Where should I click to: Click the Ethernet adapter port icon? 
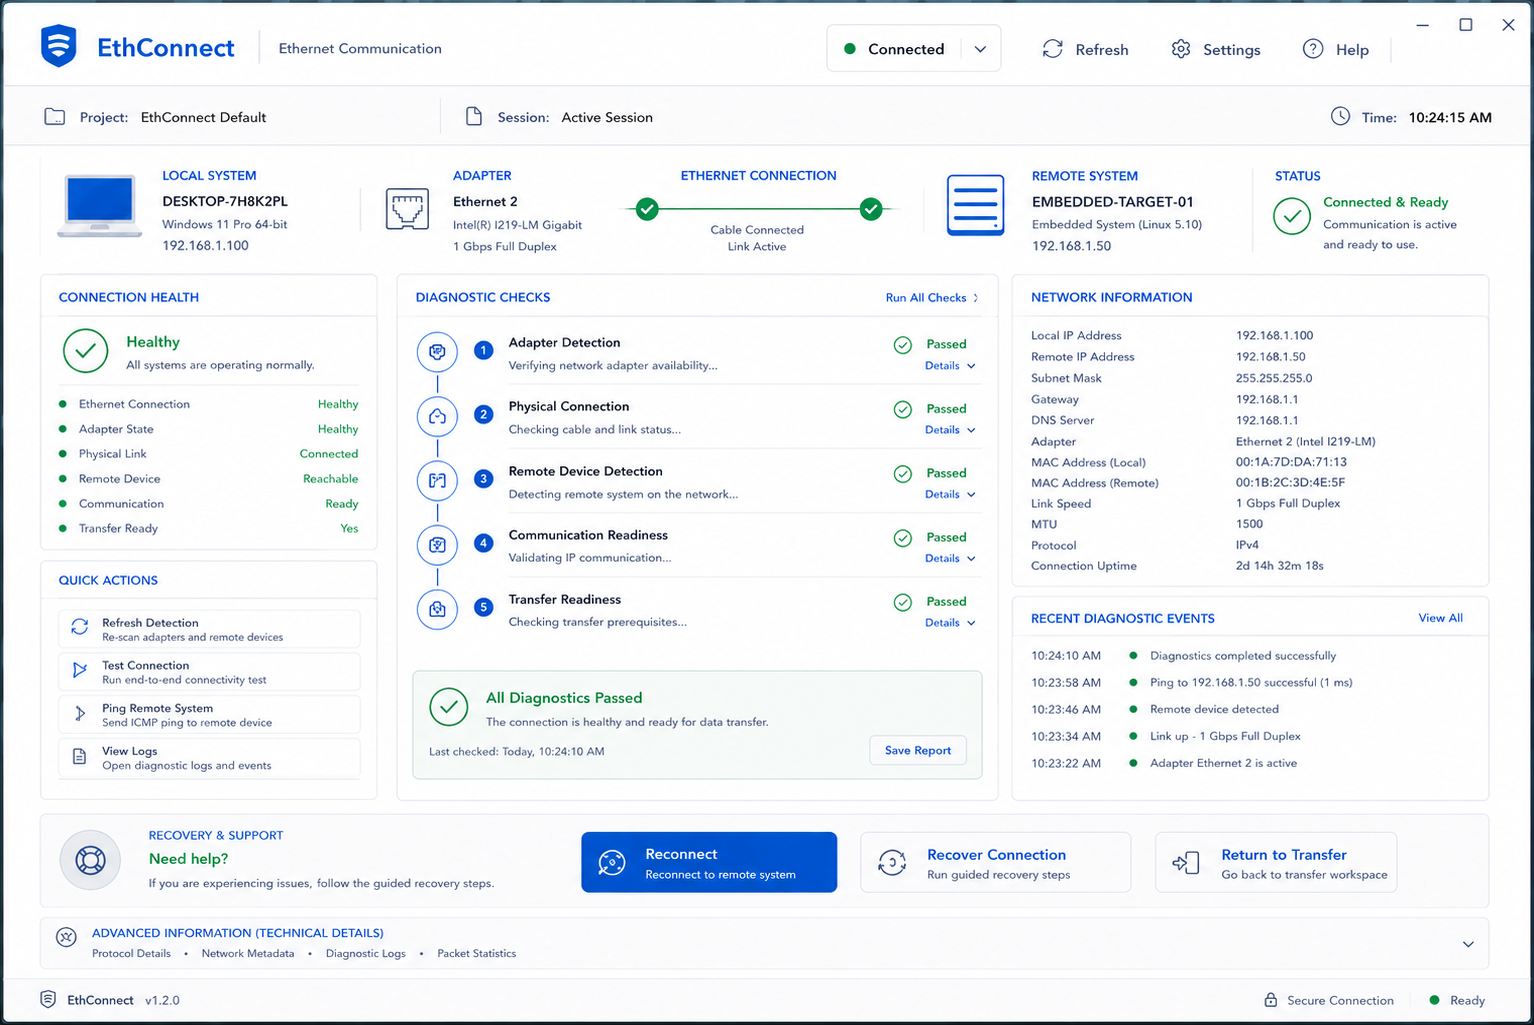(407, 209)
